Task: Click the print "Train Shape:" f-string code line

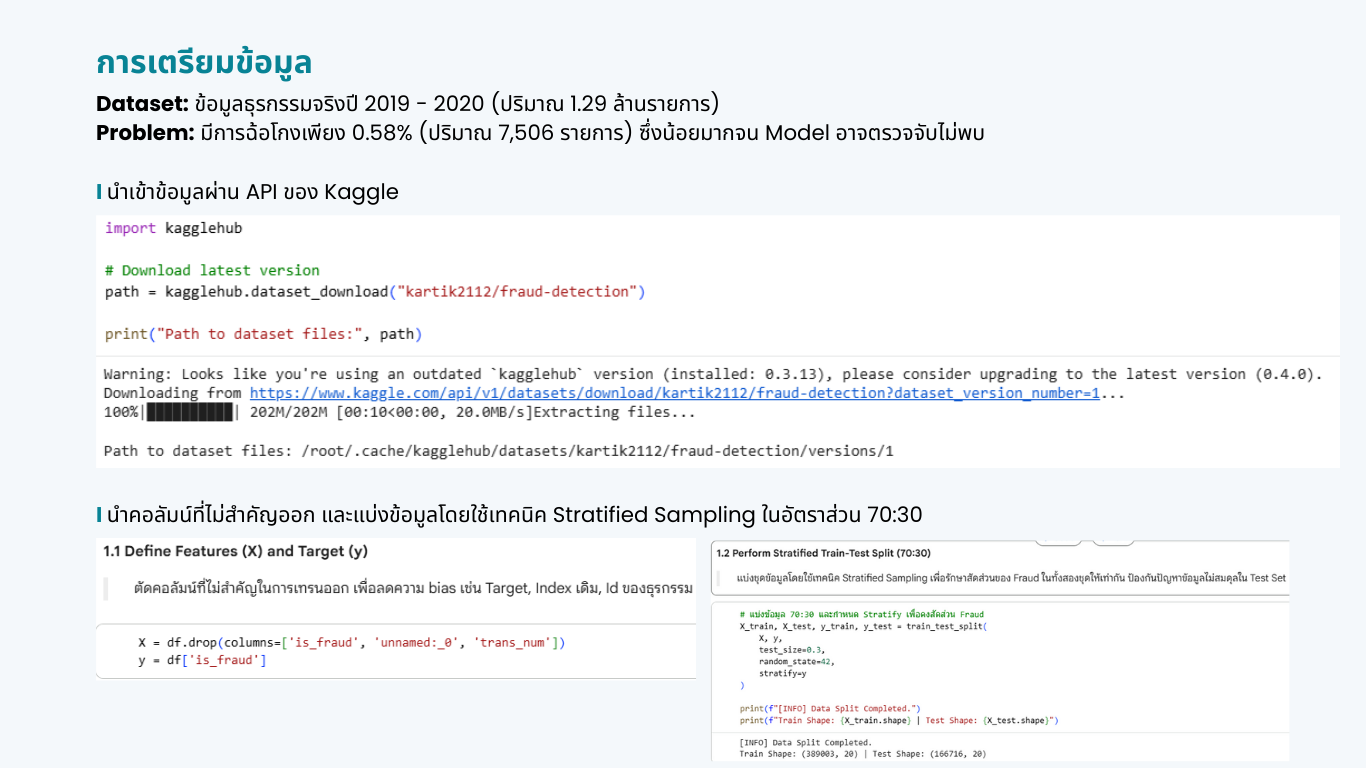Action: 899,720
